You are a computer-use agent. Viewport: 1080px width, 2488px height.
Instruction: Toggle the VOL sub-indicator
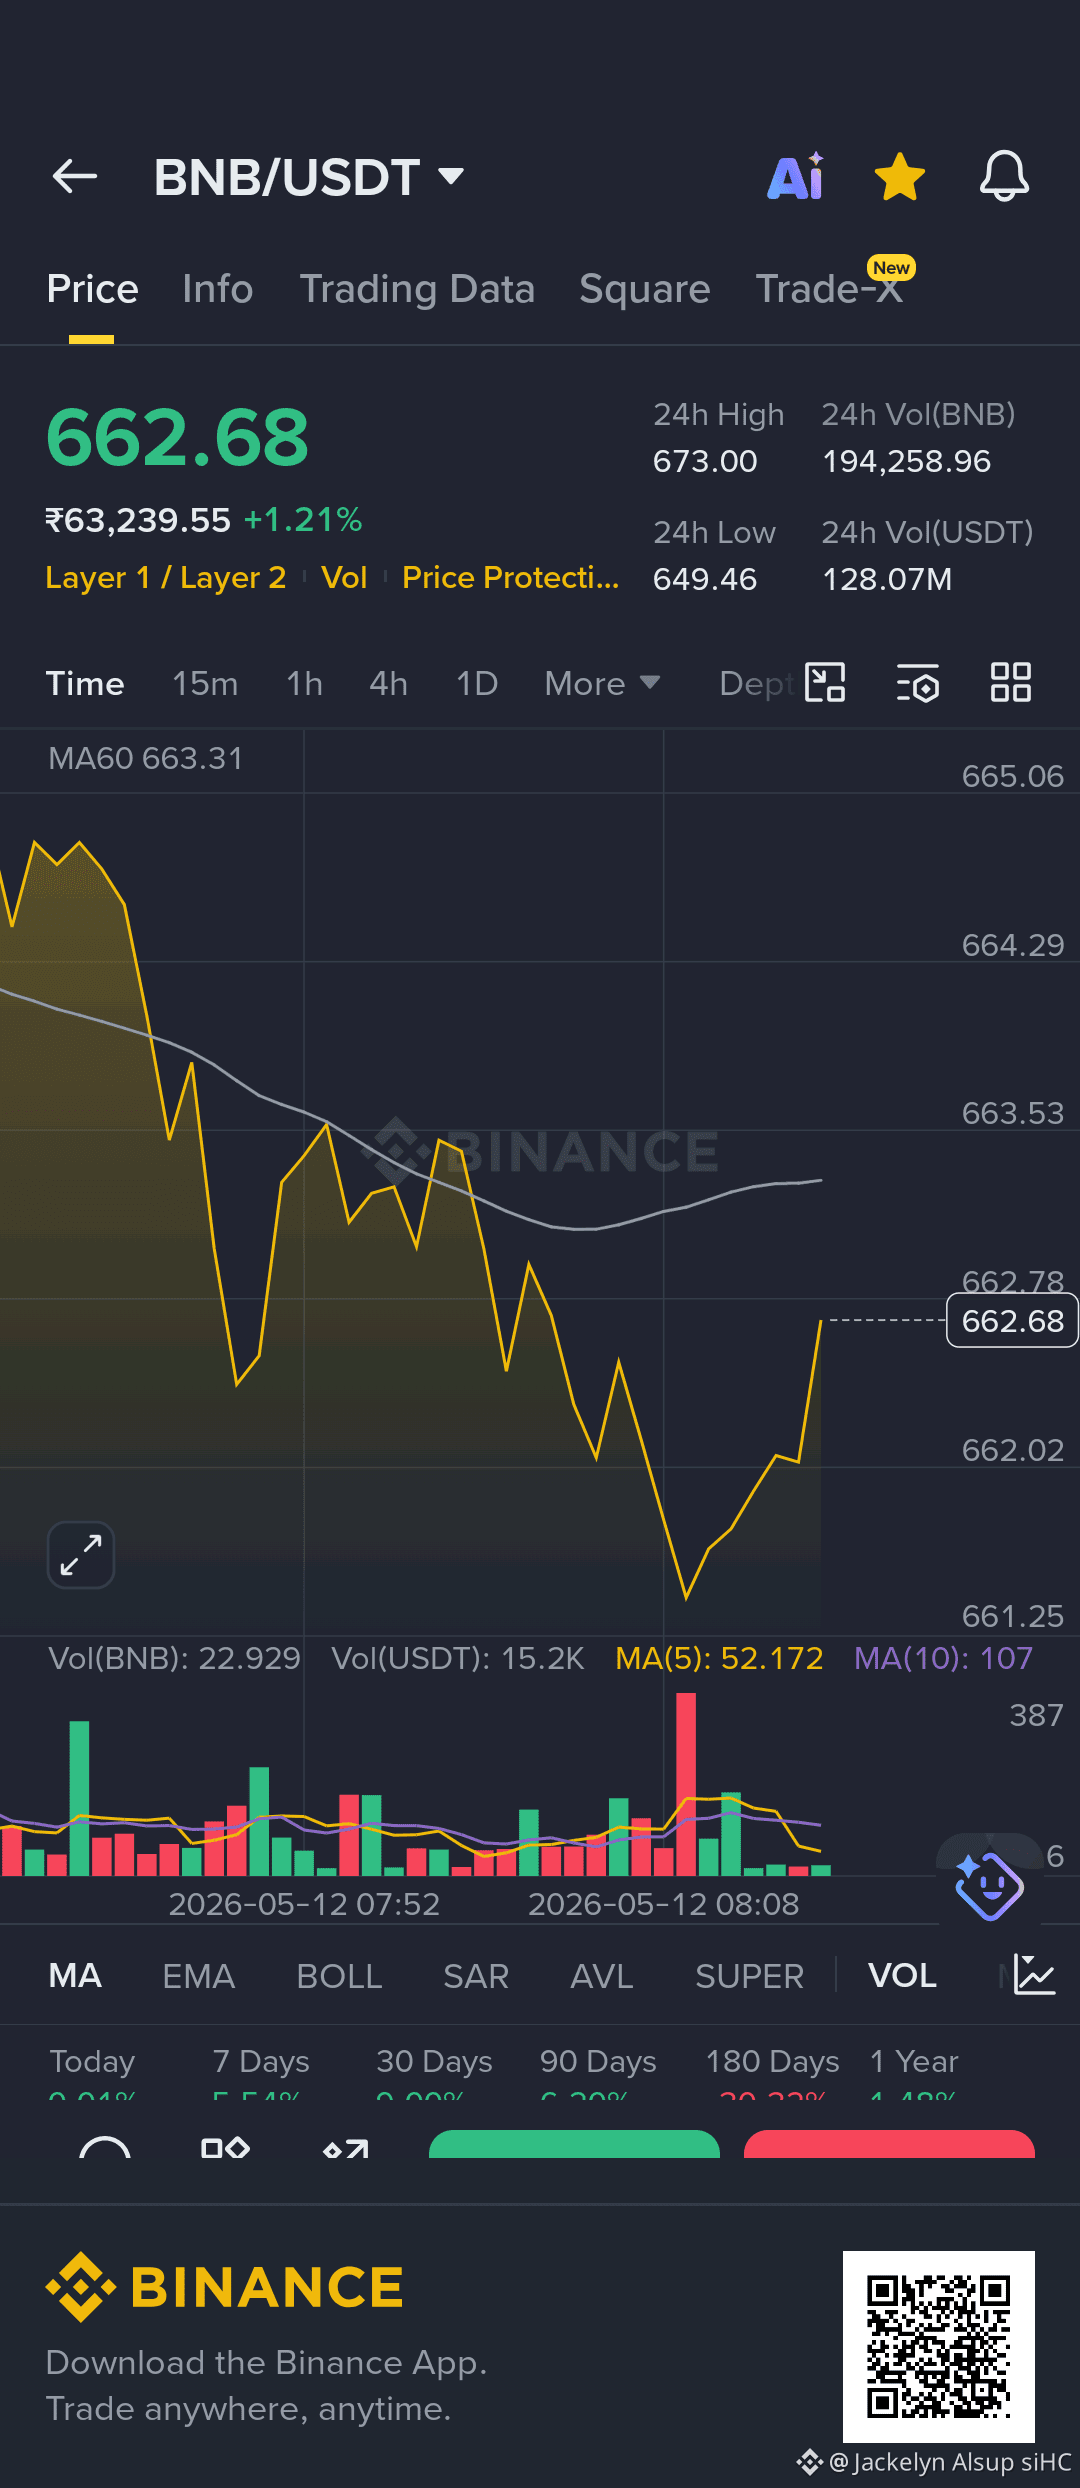pyautogui.click(x=902, y=1976)
